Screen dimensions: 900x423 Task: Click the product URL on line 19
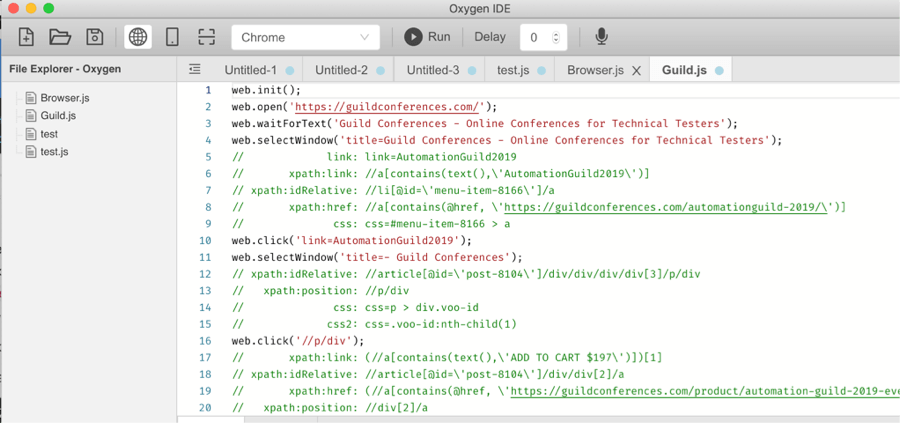[705, 391]
